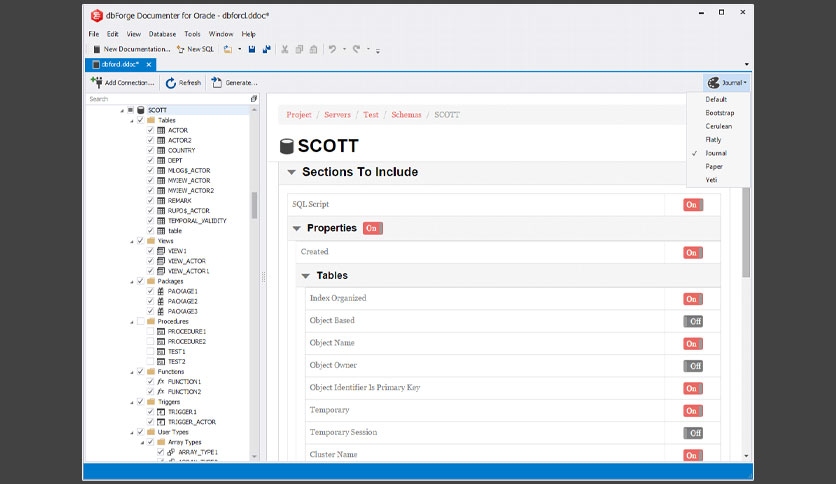Open the Database menu
The height and width of the screenshot is (484, 836).
pos(162,34)
